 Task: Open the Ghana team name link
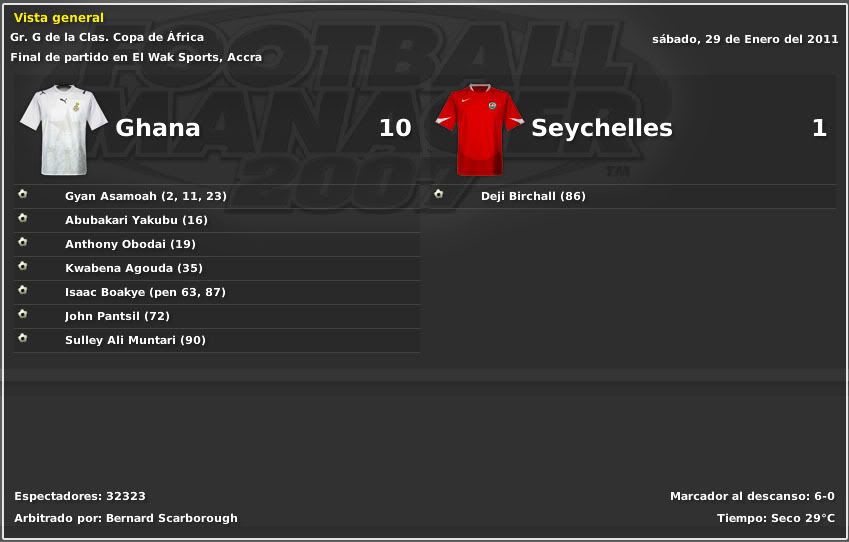pos(158,128)
